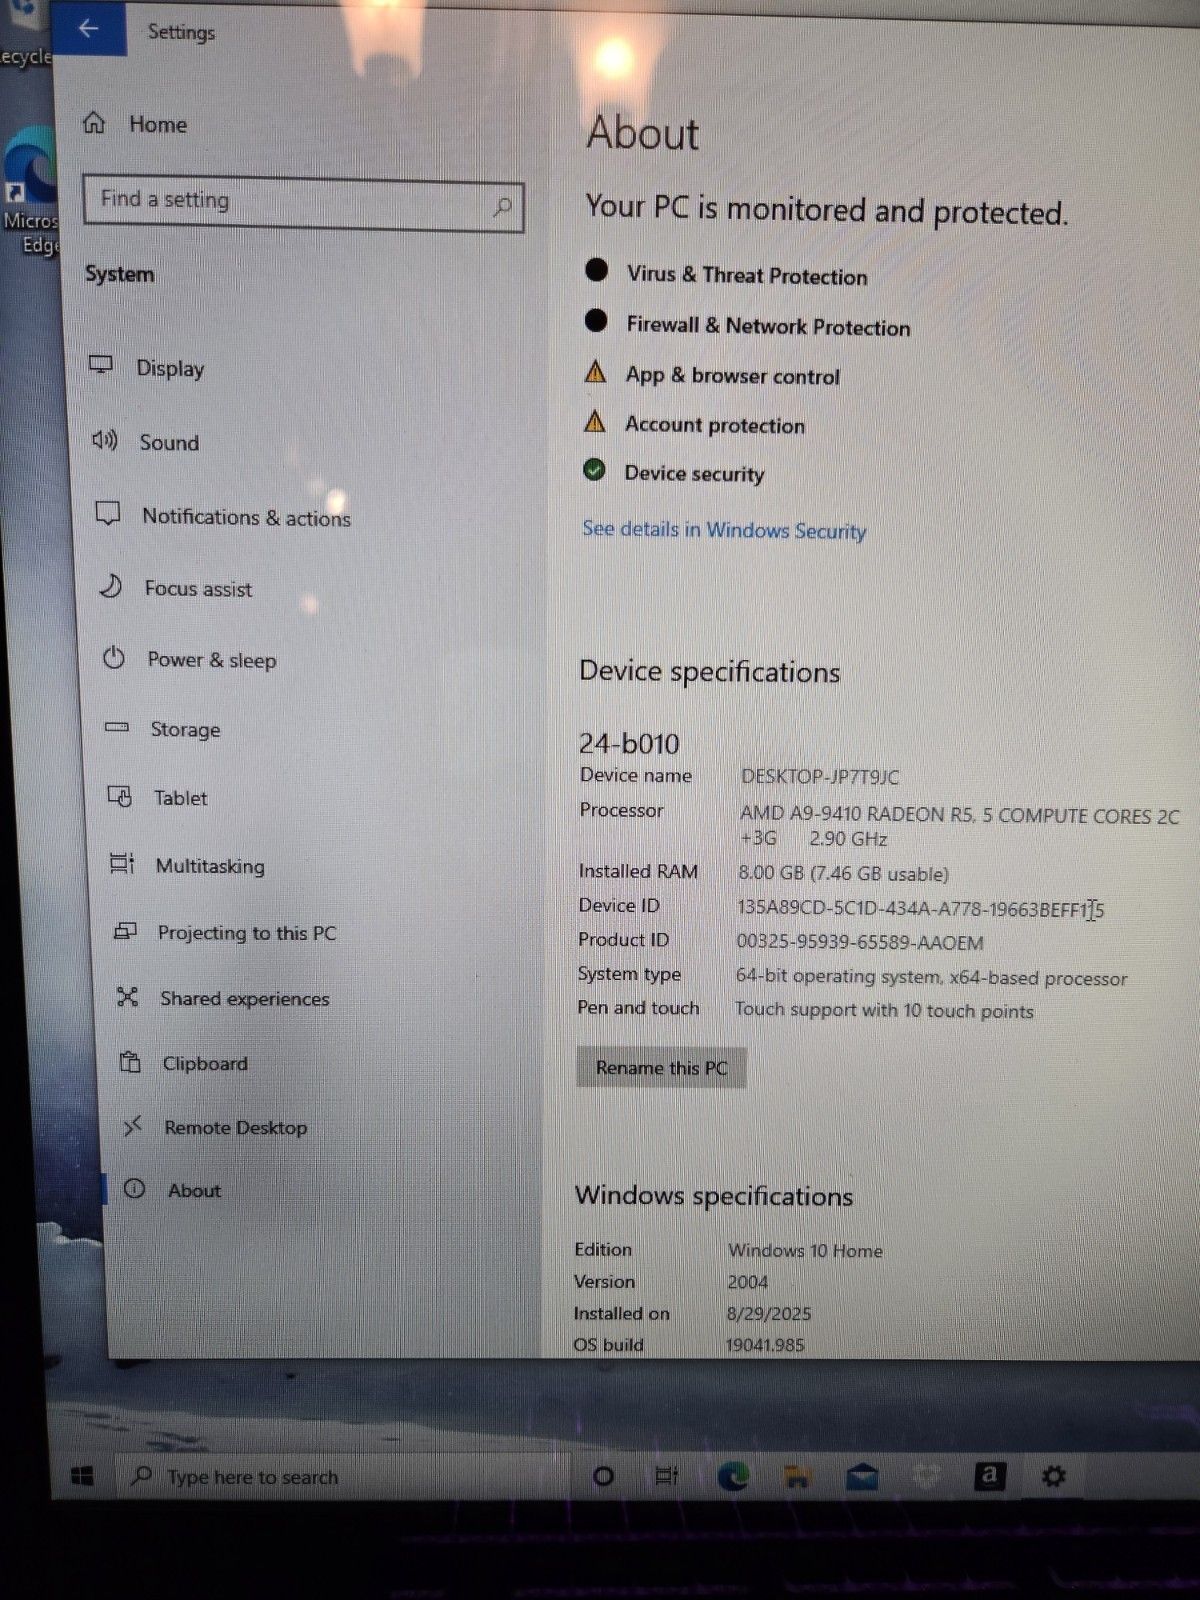Click the 24-b010 model heading
Viewport: 1200px width, 1600px height.
click(x=629, y=743)
